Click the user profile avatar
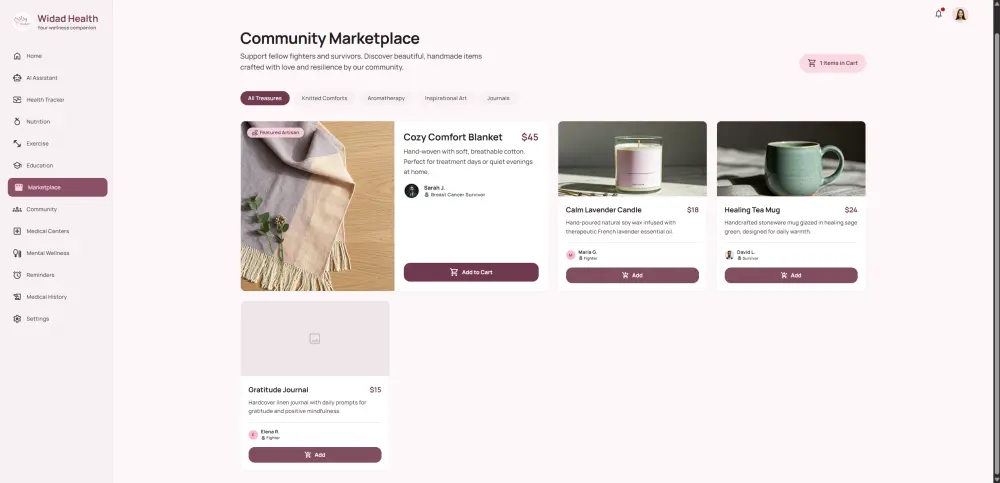Image resolution: width=1000 pixels, height=483 pixels. tap(960, 14)
